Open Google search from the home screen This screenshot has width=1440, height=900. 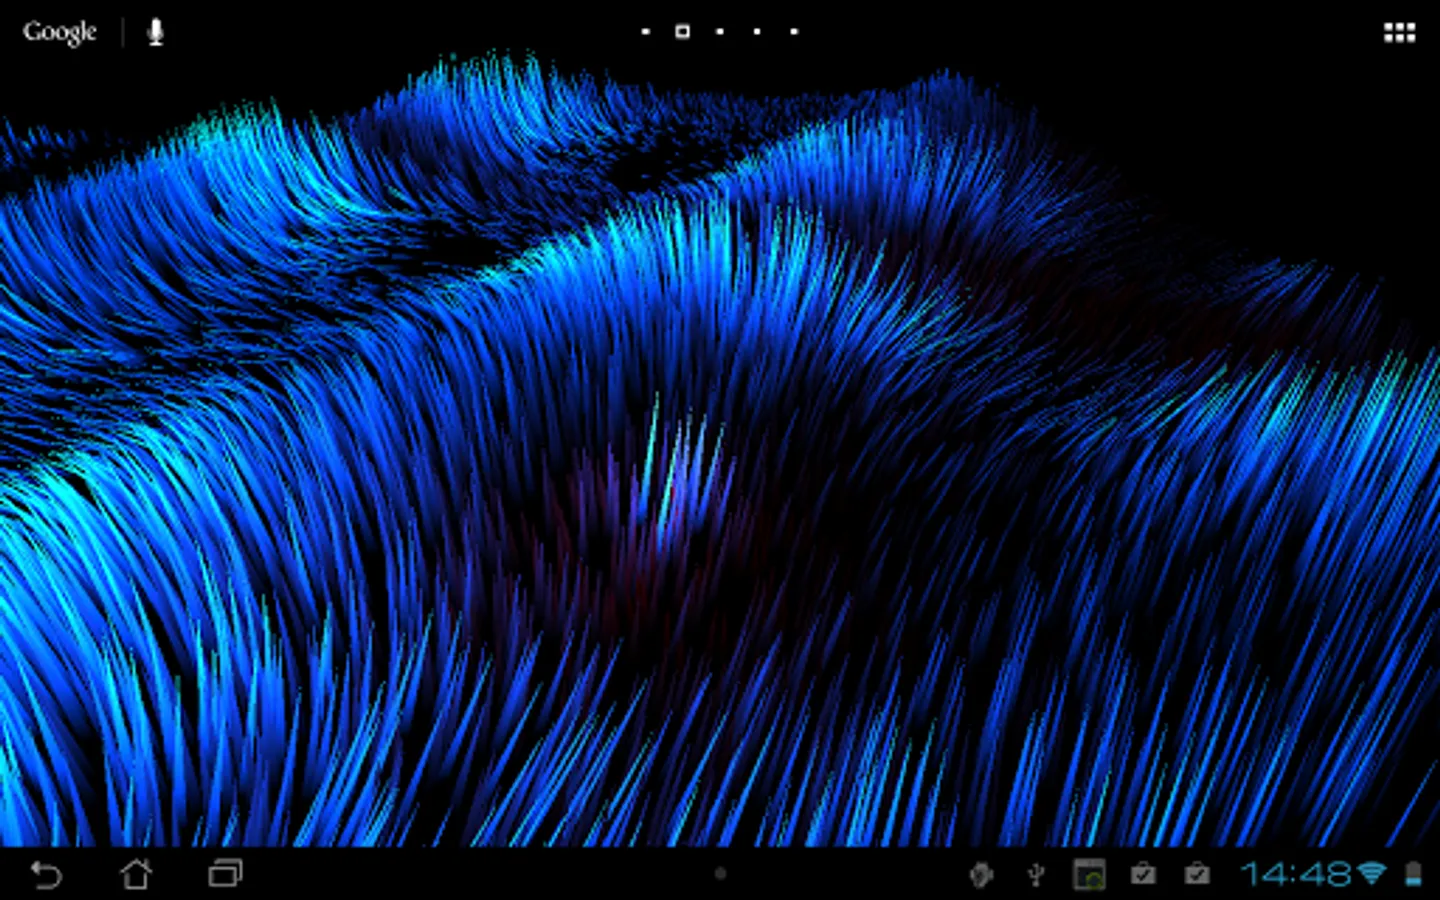[x=60, y=32]
